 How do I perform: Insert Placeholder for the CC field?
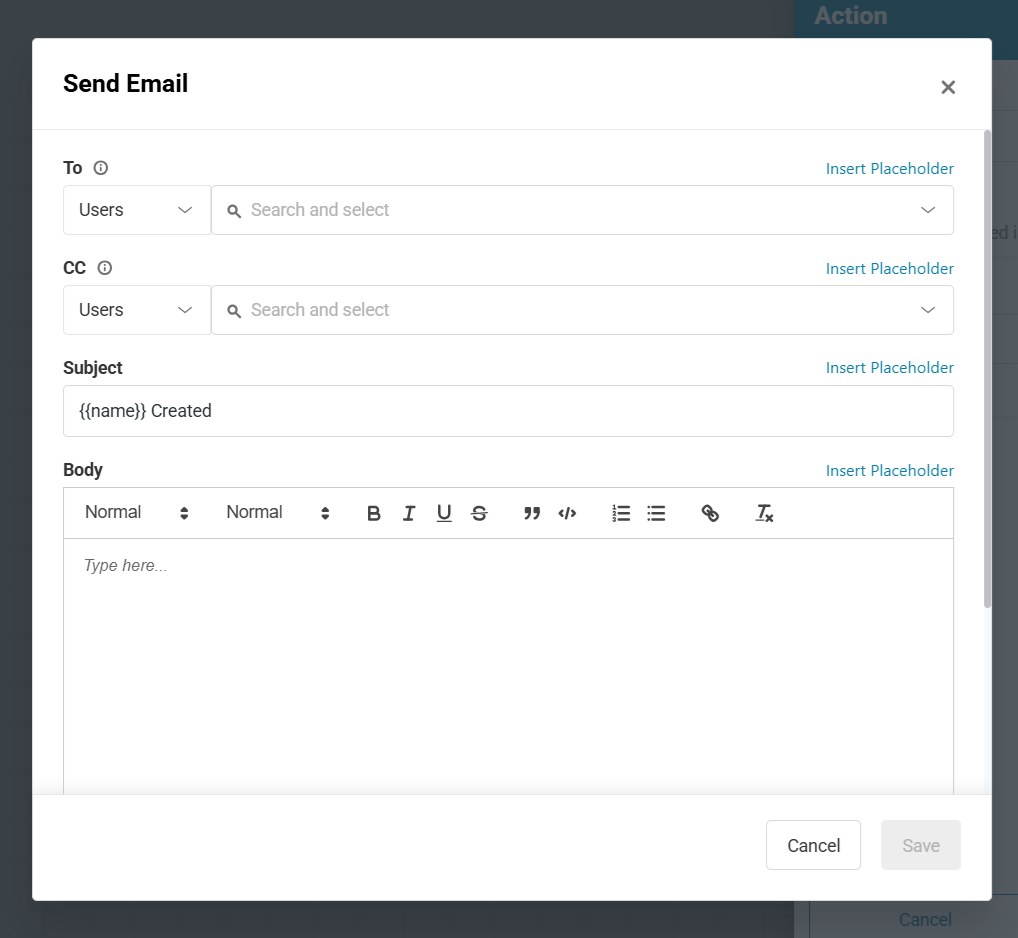coord(889,269)
